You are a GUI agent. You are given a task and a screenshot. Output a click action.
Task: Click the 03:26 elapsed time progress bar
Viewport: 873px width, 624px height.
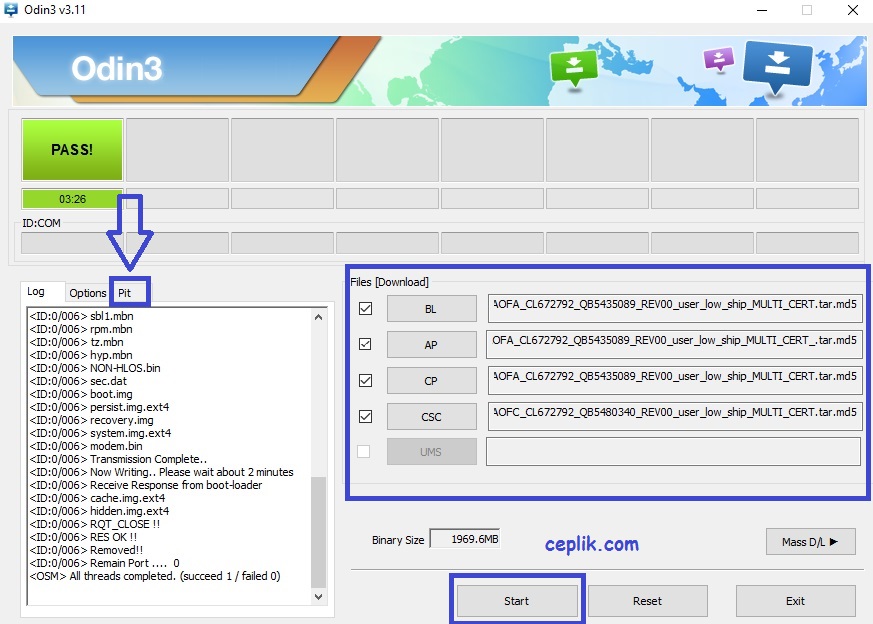tap(72, 199)
